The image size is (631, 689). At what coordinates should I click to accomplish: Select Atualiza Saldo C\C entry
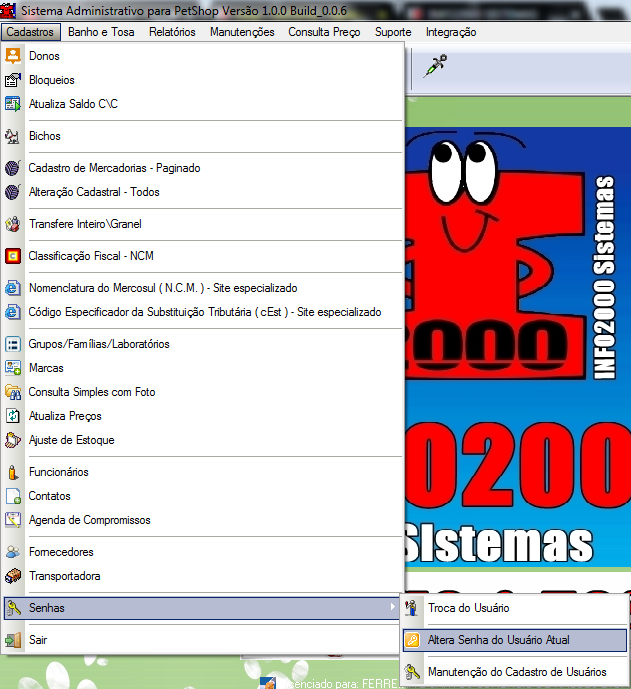pos(203,104)
